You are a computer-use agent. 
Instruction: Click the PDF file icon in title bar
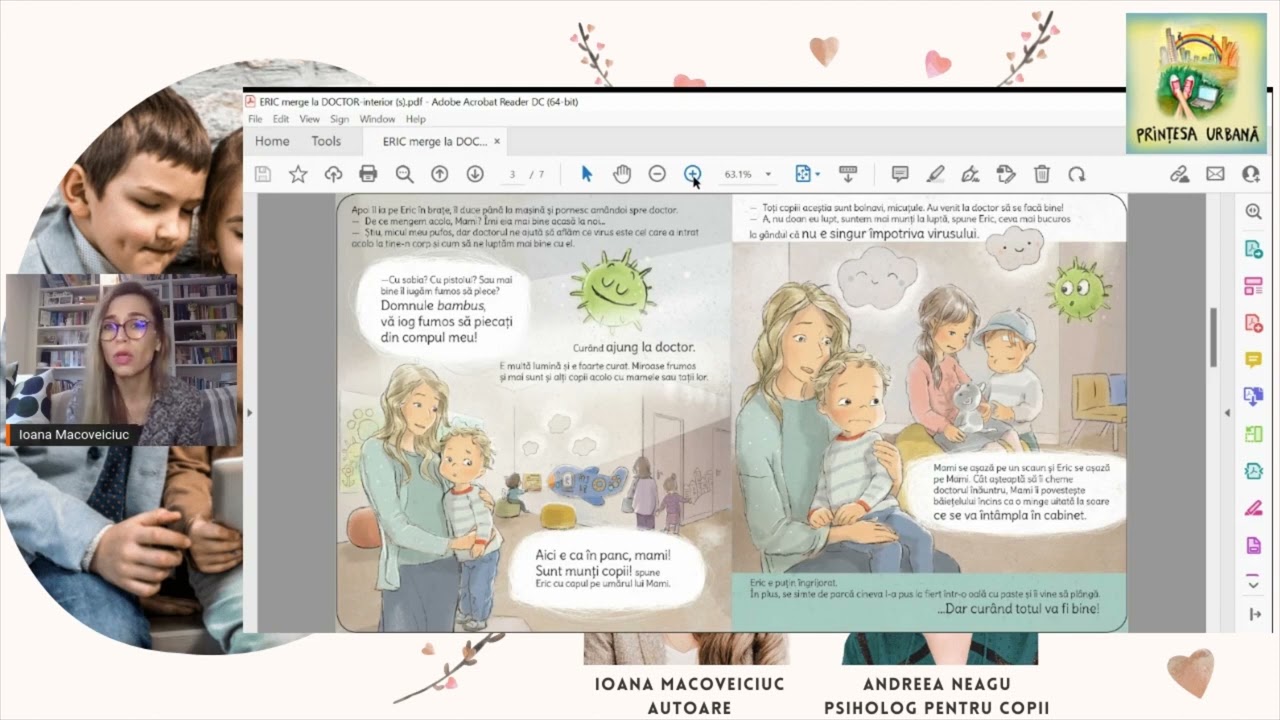click(251, 102)
